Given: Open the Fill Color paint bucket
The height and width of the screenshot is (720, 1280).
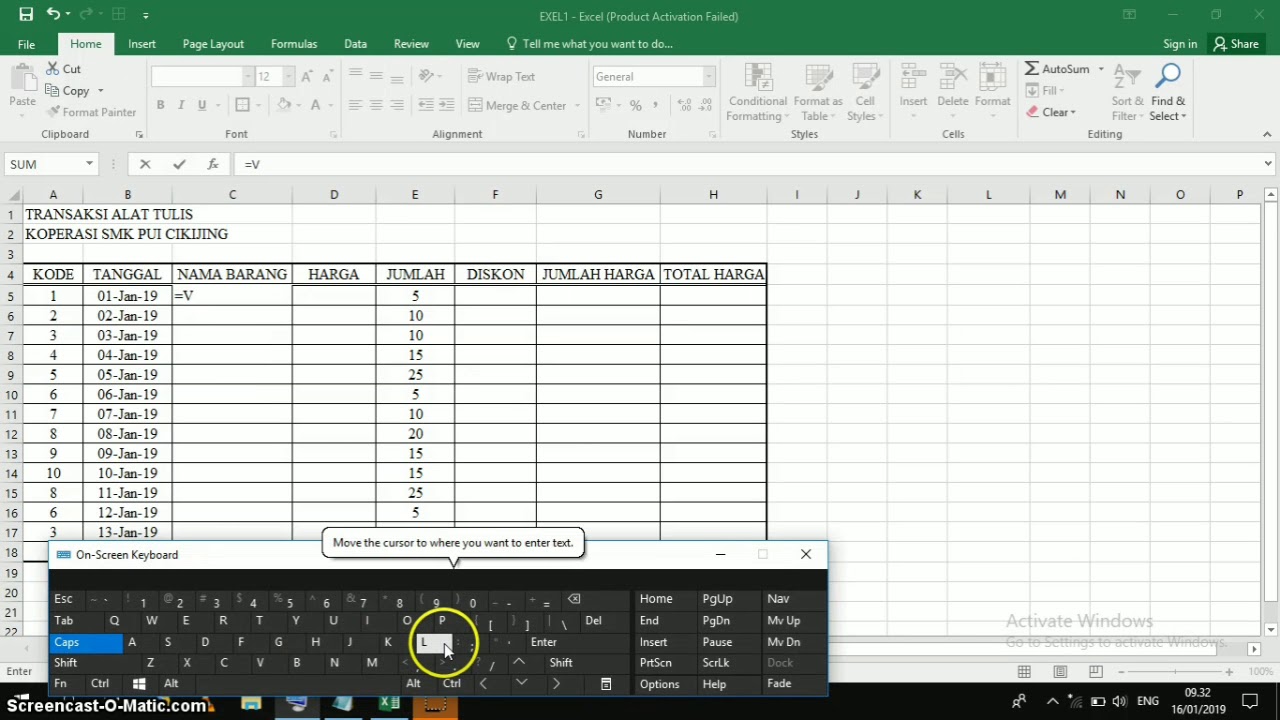Looking at the screenshot, I should point(284,105).
